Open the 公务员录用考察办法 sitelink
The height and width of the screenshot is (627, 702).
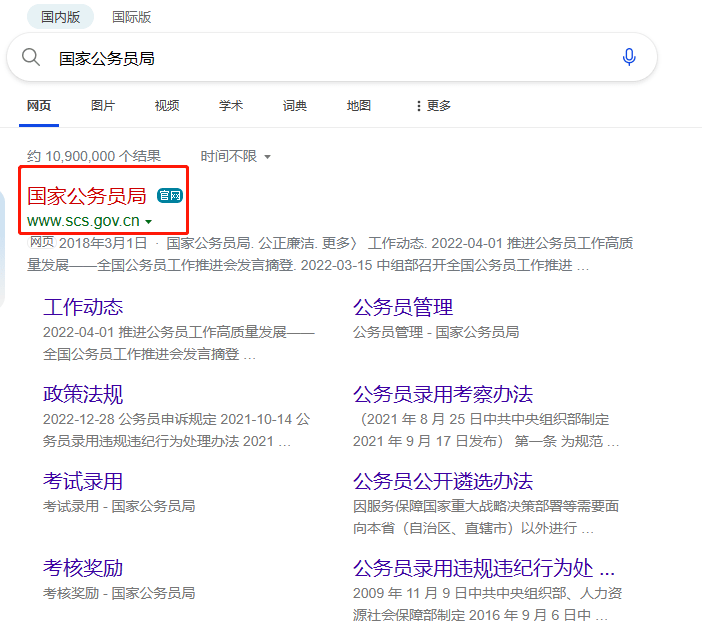tap(443, 394)
